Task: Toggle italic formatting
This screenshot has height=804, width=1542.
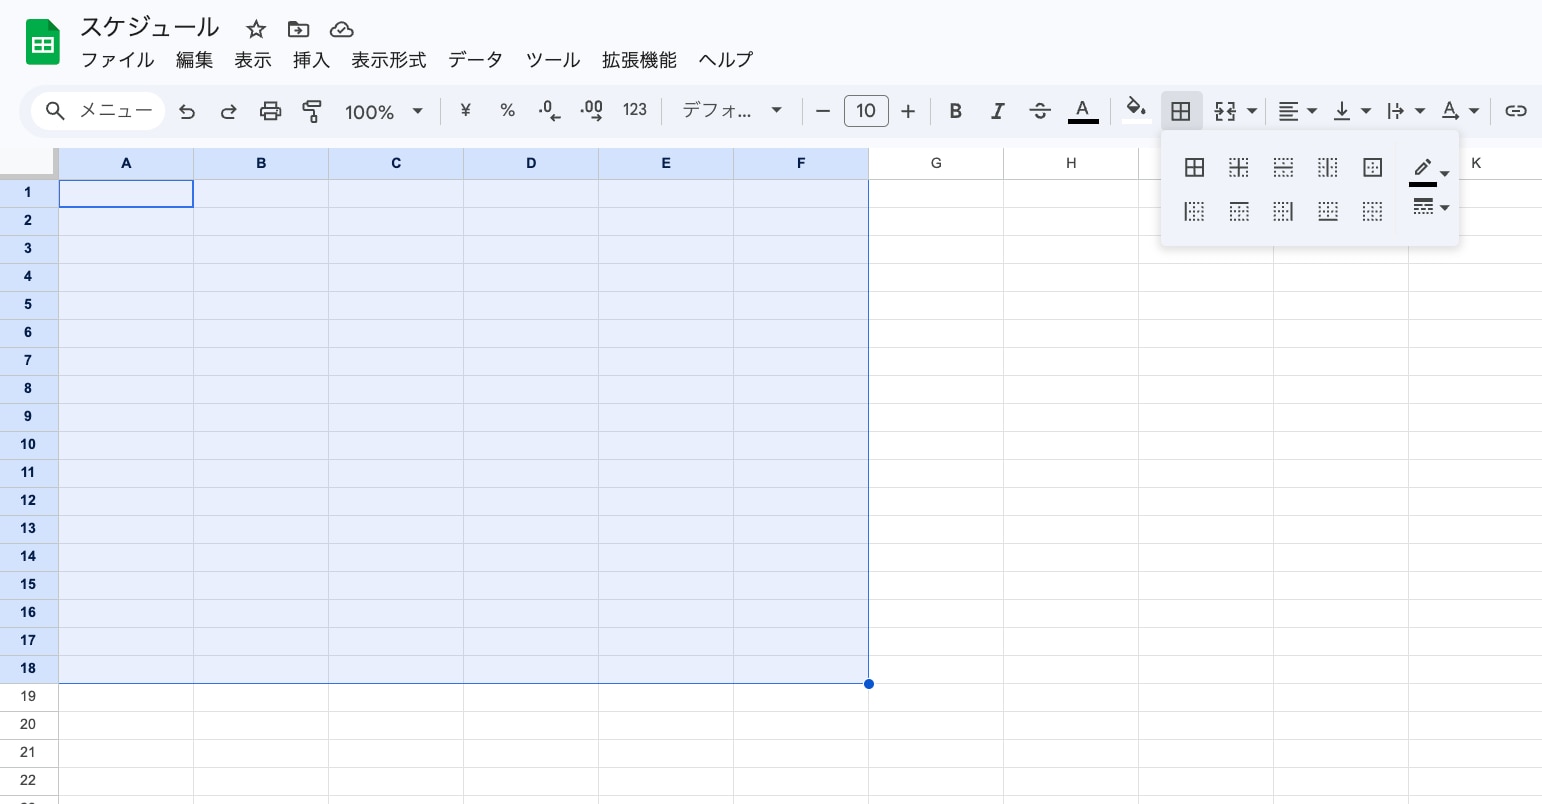Action: coord(997,111)
